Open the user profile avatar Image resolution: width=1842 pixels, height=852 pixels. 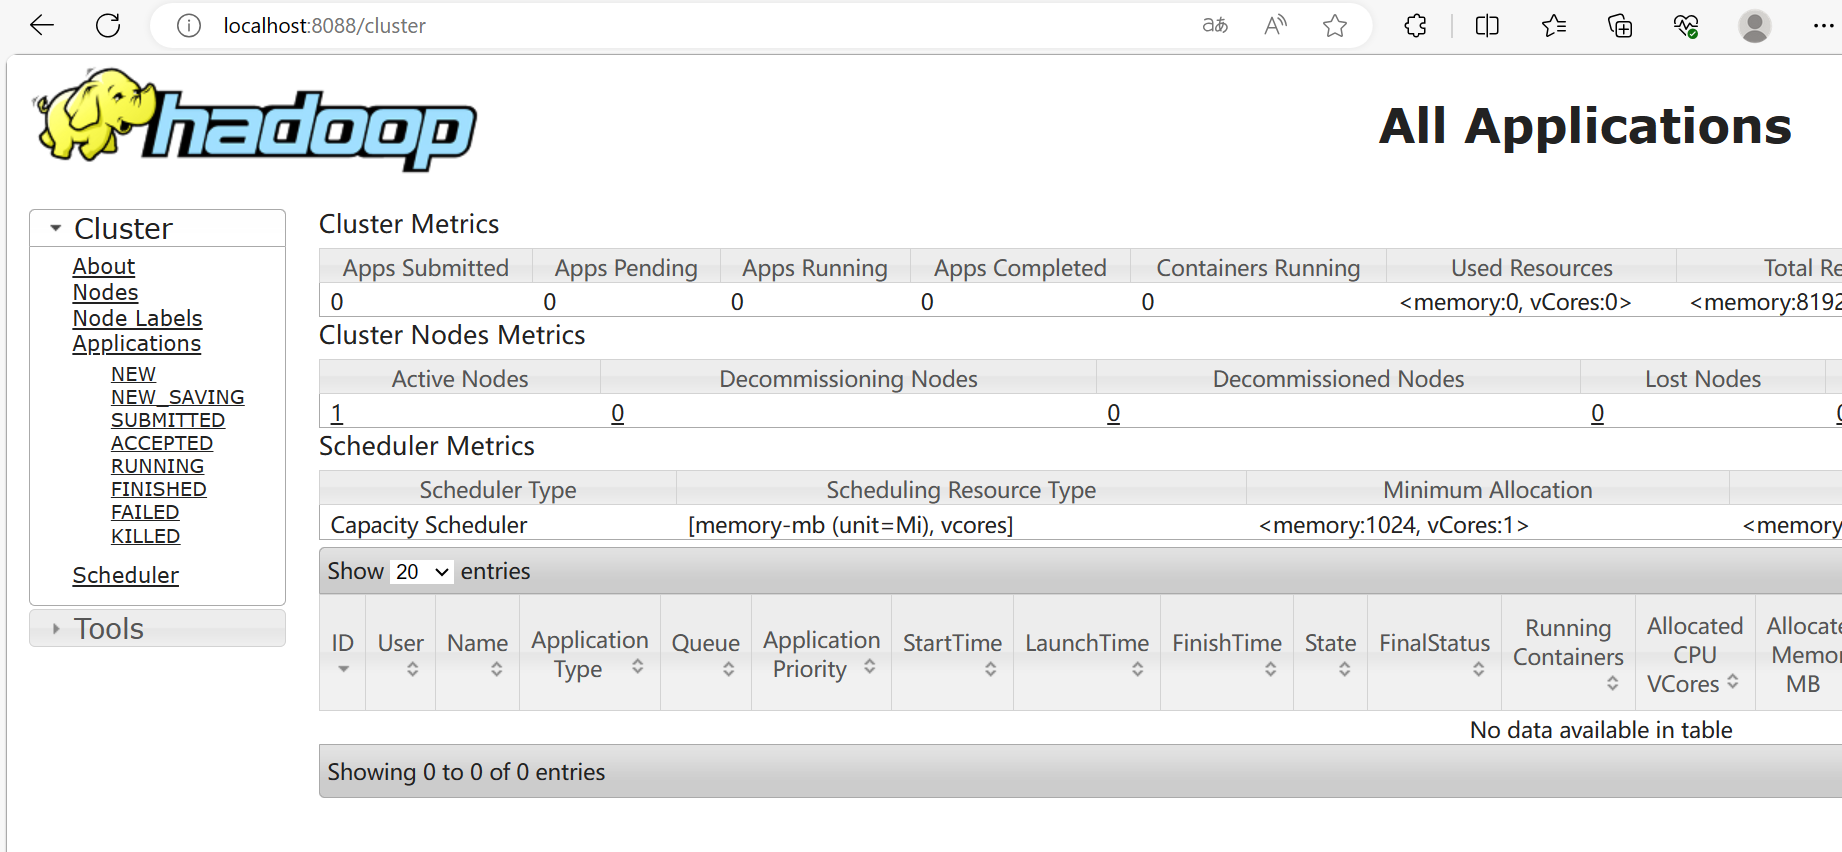1754,26
